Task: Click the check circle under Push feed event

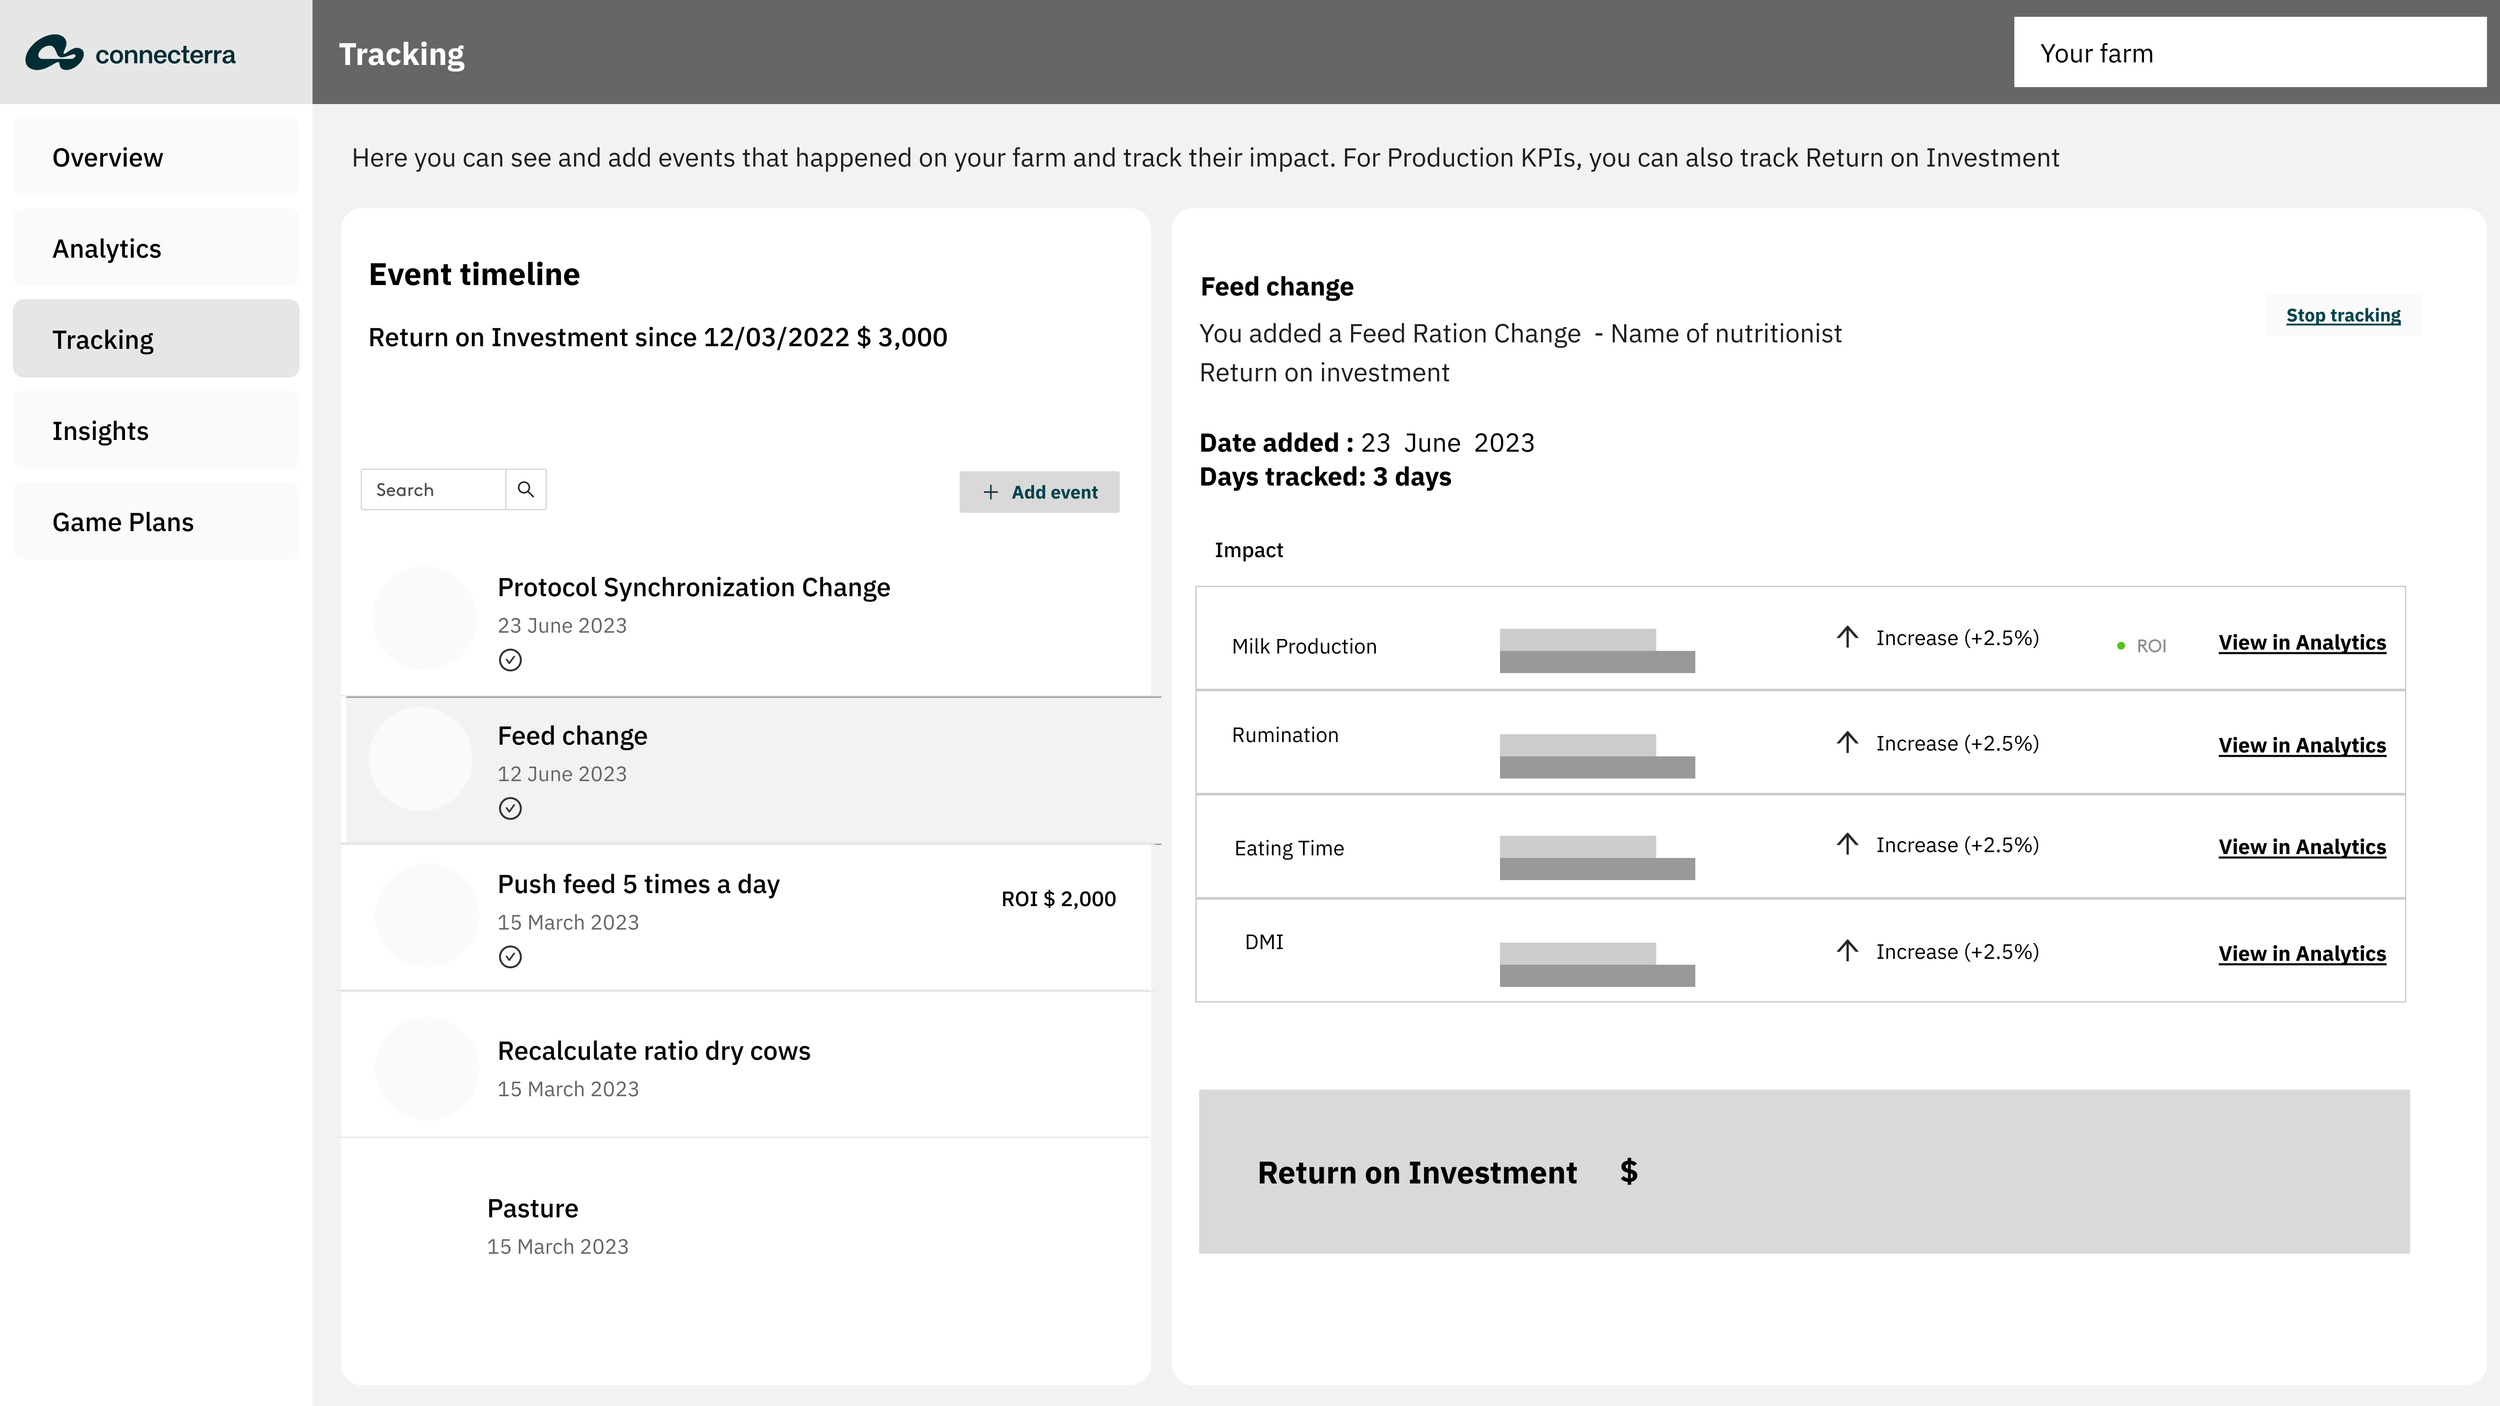Action: coord(510,957)
